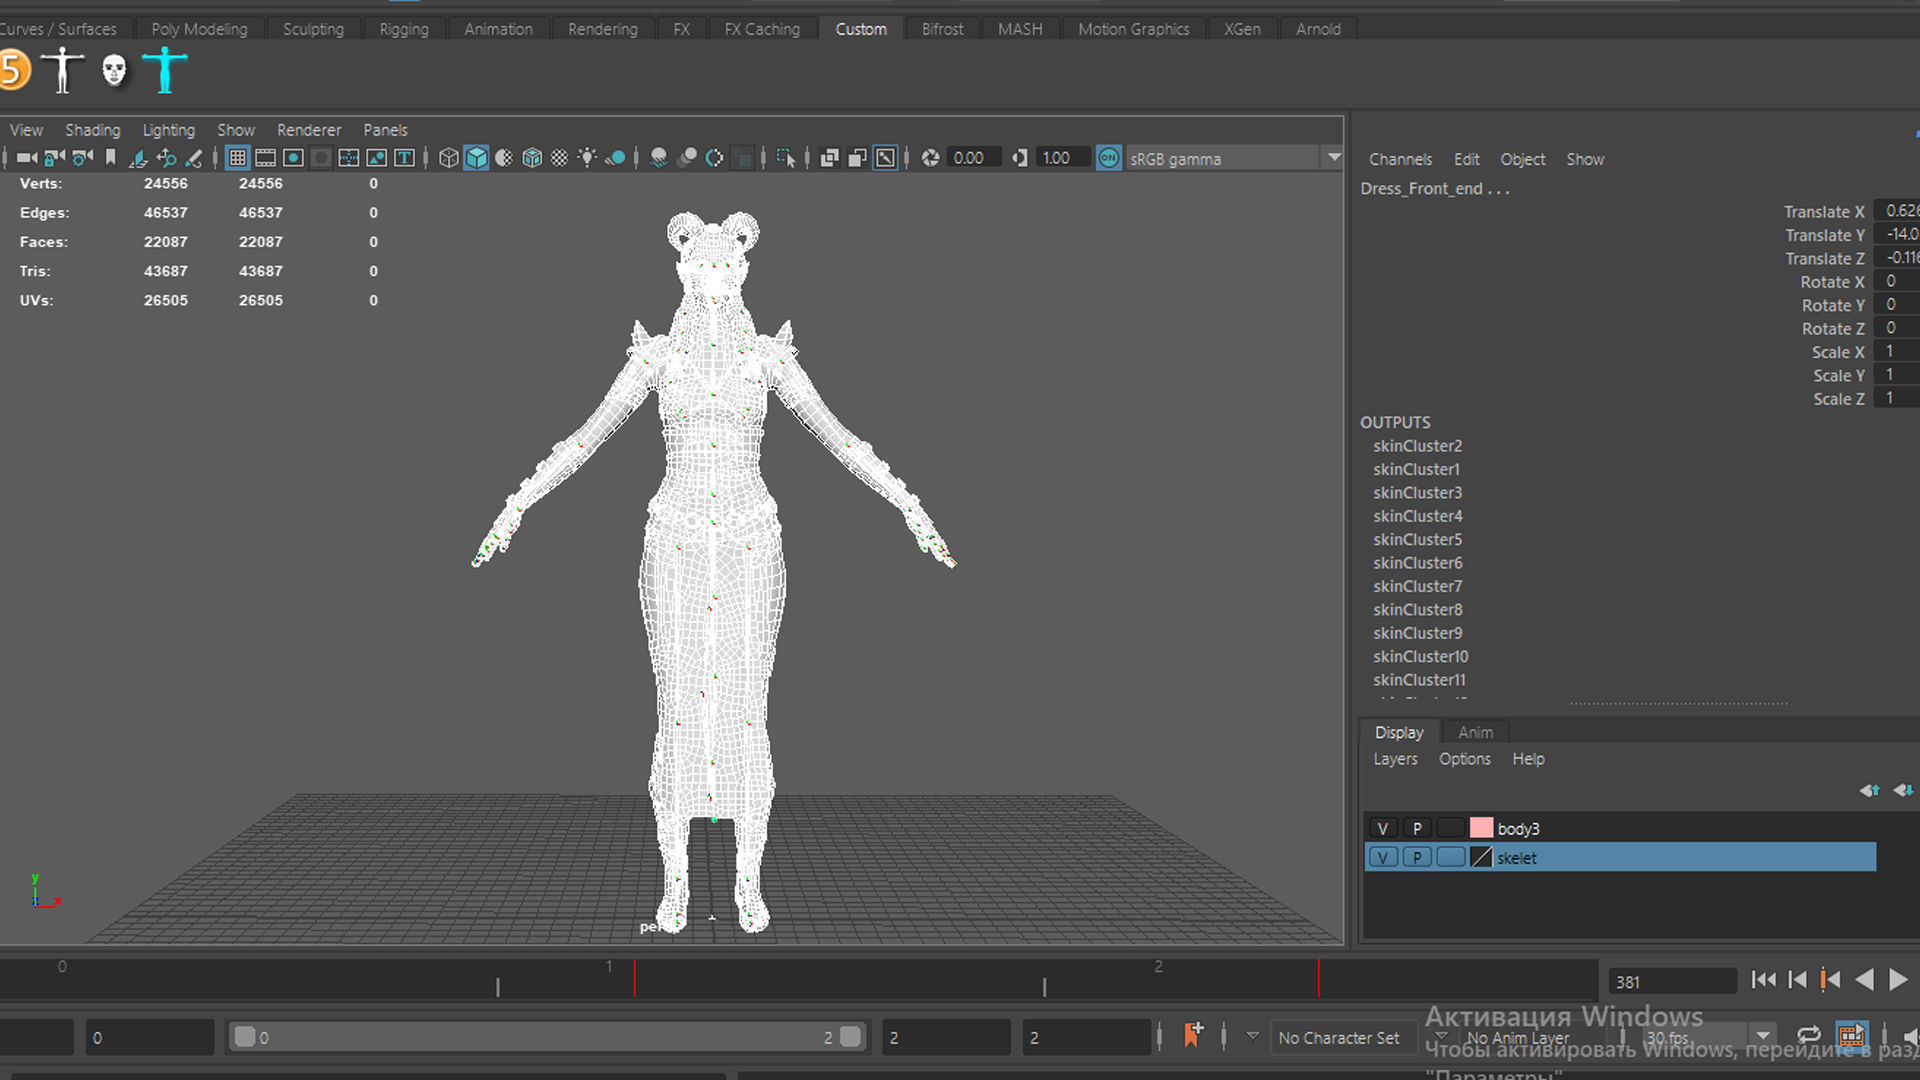Click the Select Camera icon in panel toolbar

click(27, 158)
